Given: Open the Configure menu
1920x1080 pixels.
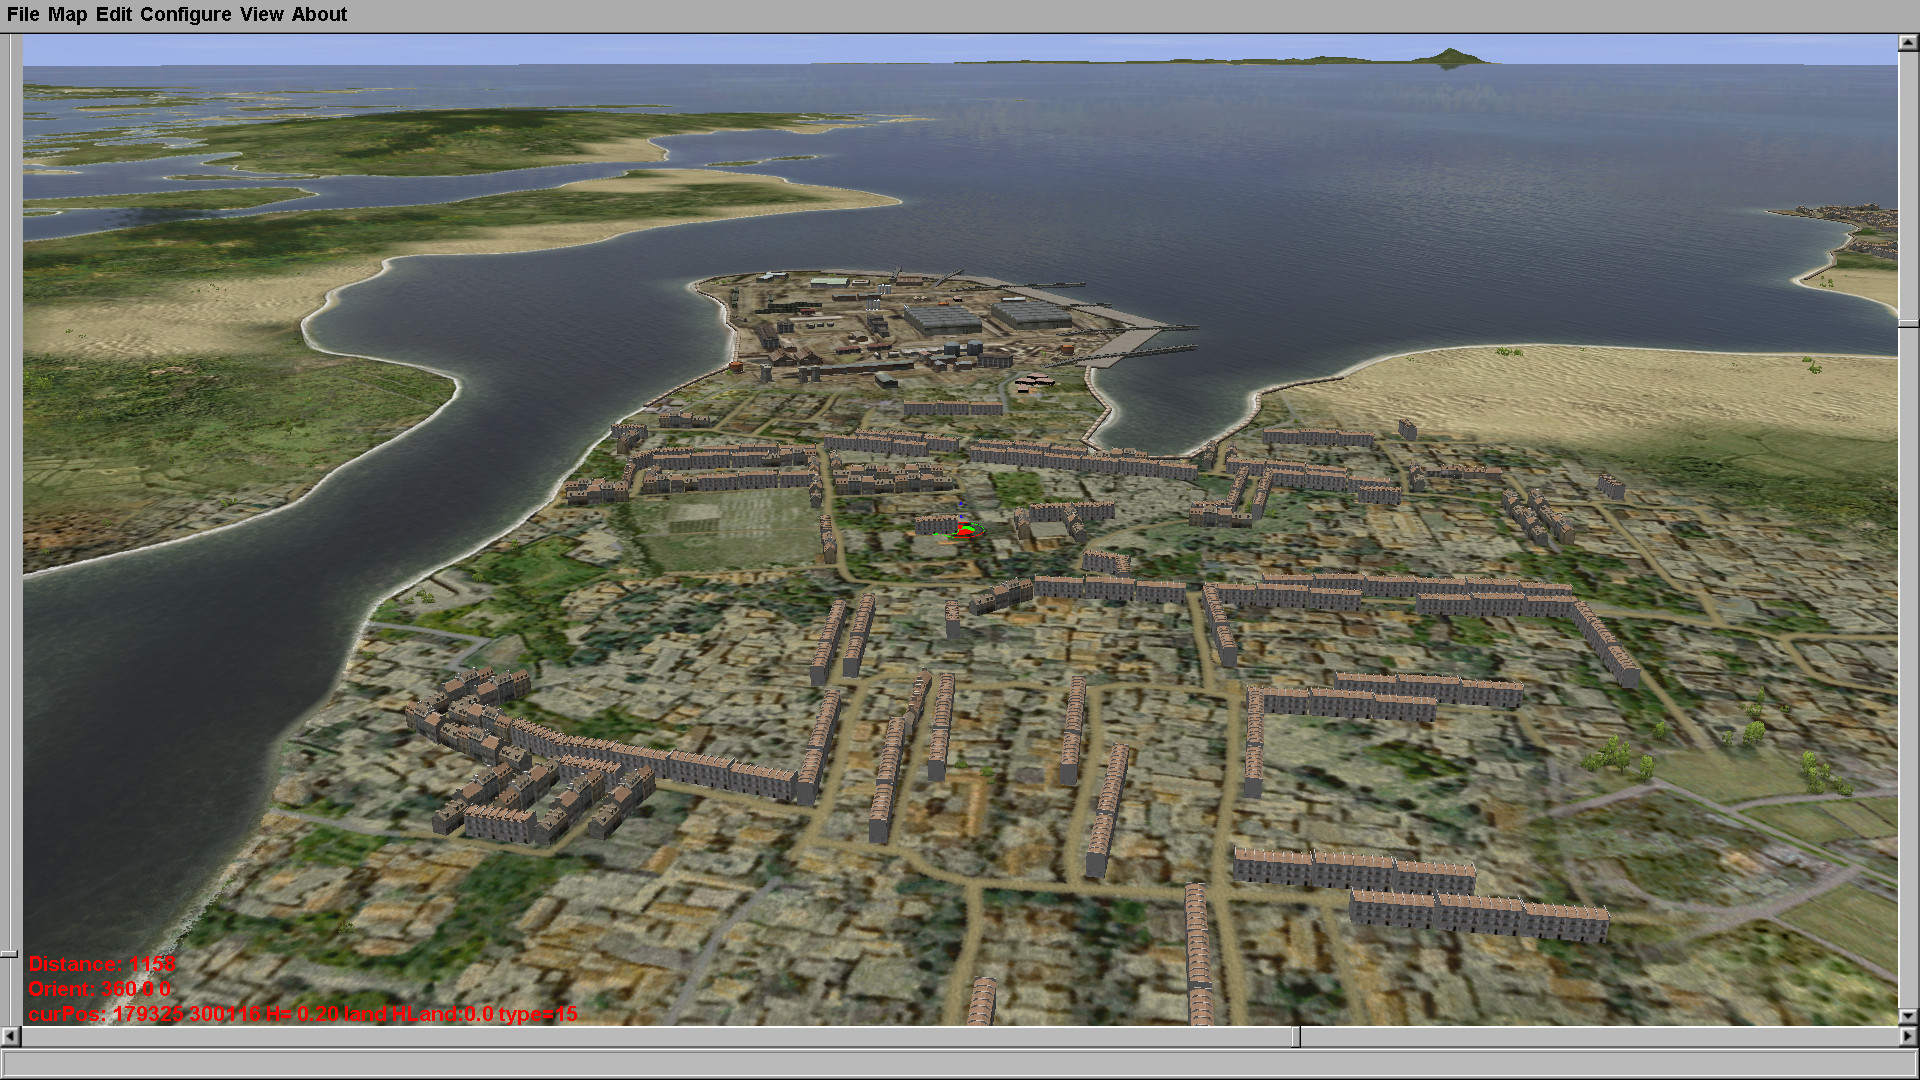Looking at the screenshot, I should click(185, 15).
